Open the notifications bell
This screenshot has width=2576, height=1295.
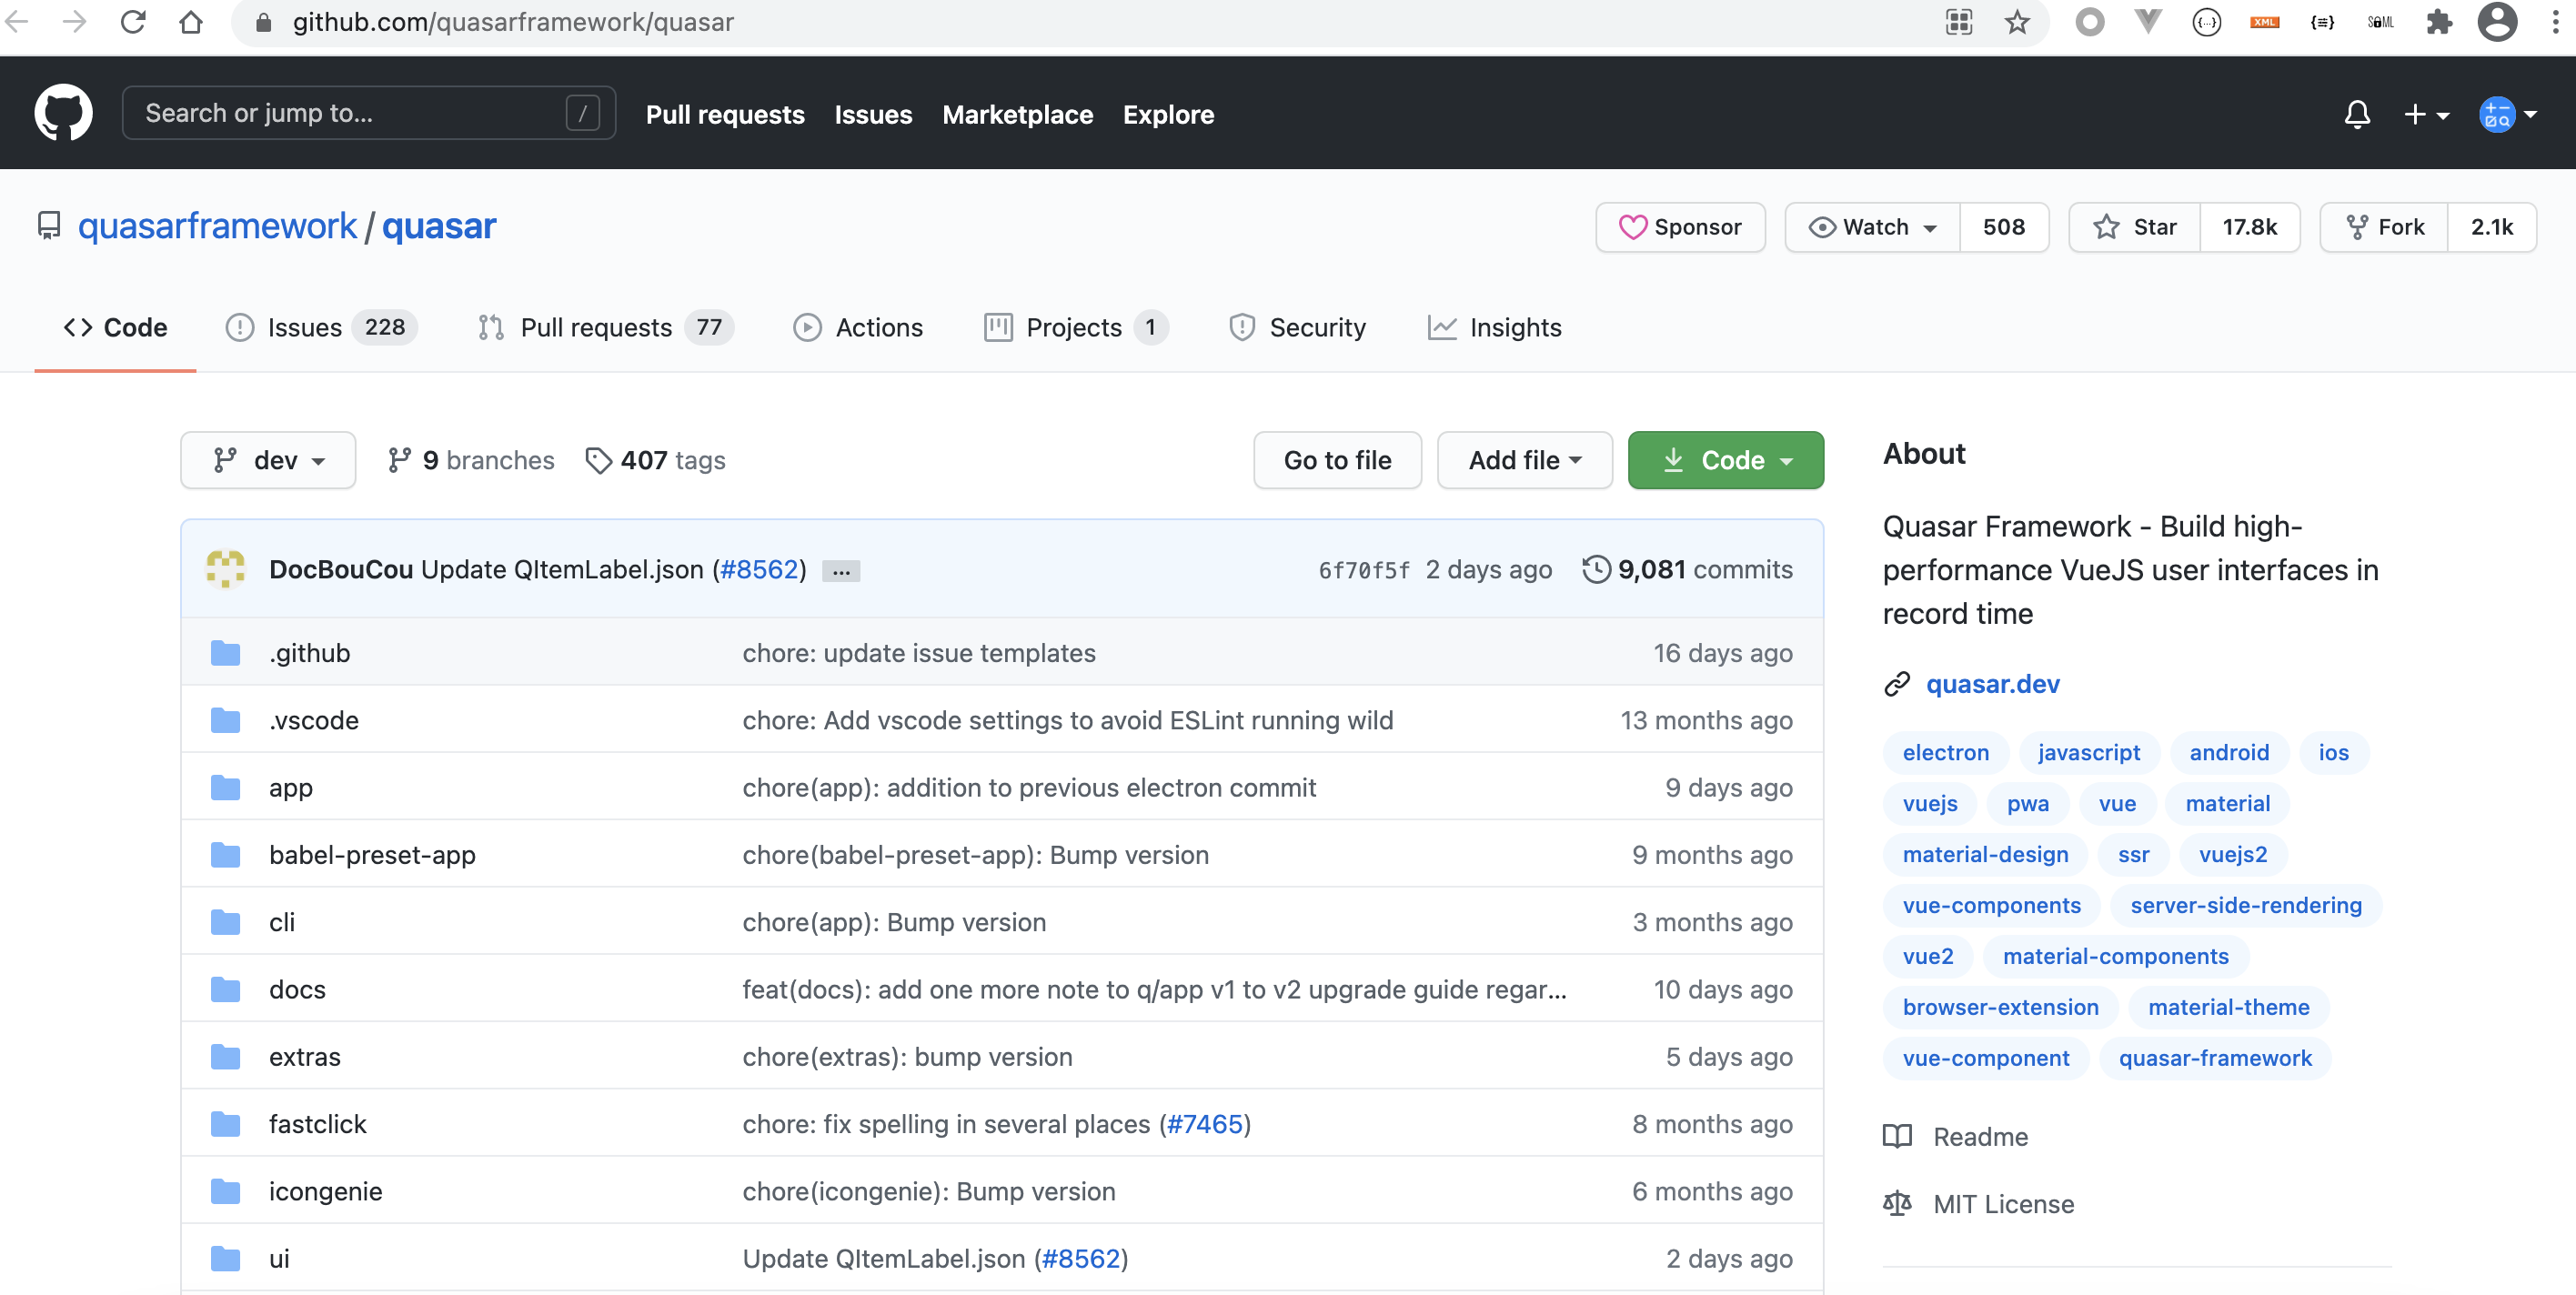pyautogui.click(x=2358, y=114)
